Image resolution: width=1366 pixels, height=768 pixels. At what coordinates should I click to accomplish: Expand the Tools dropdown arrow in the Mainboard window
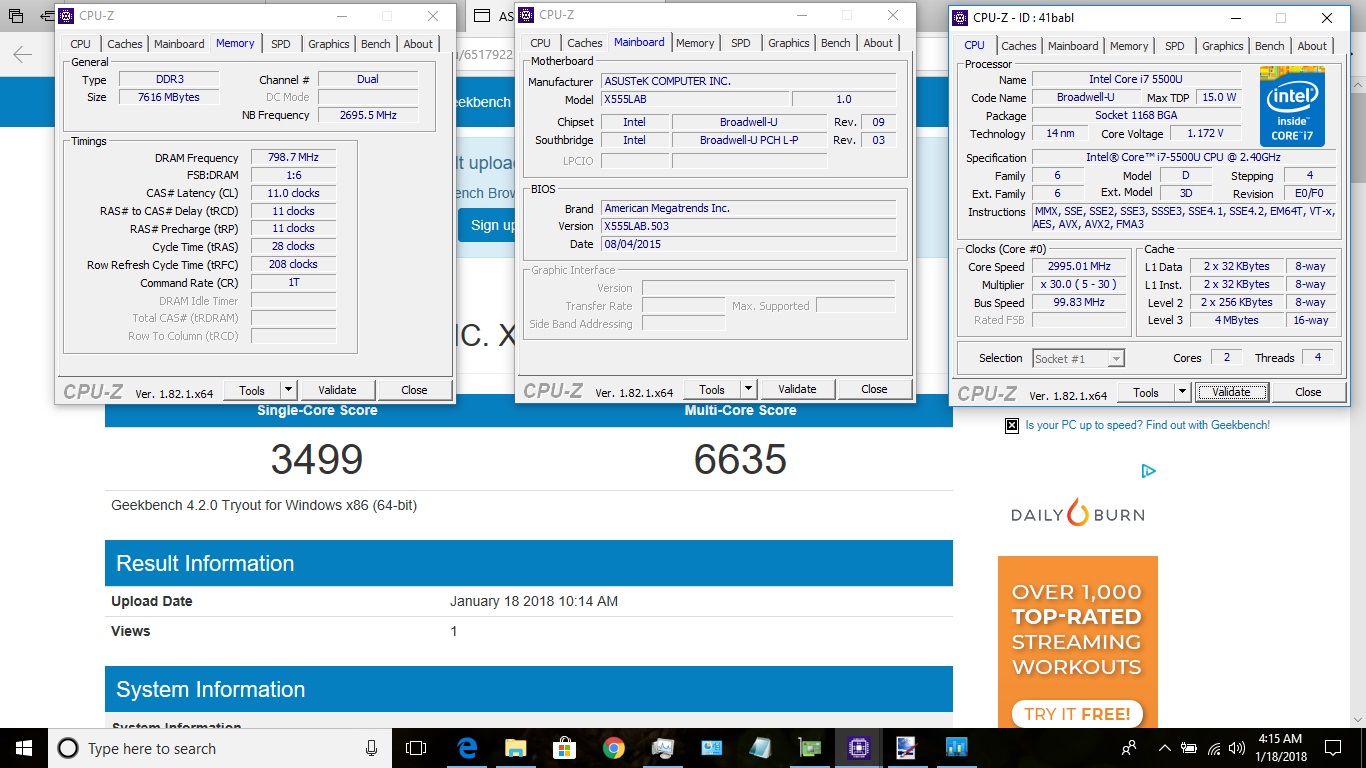coord(749,389)
